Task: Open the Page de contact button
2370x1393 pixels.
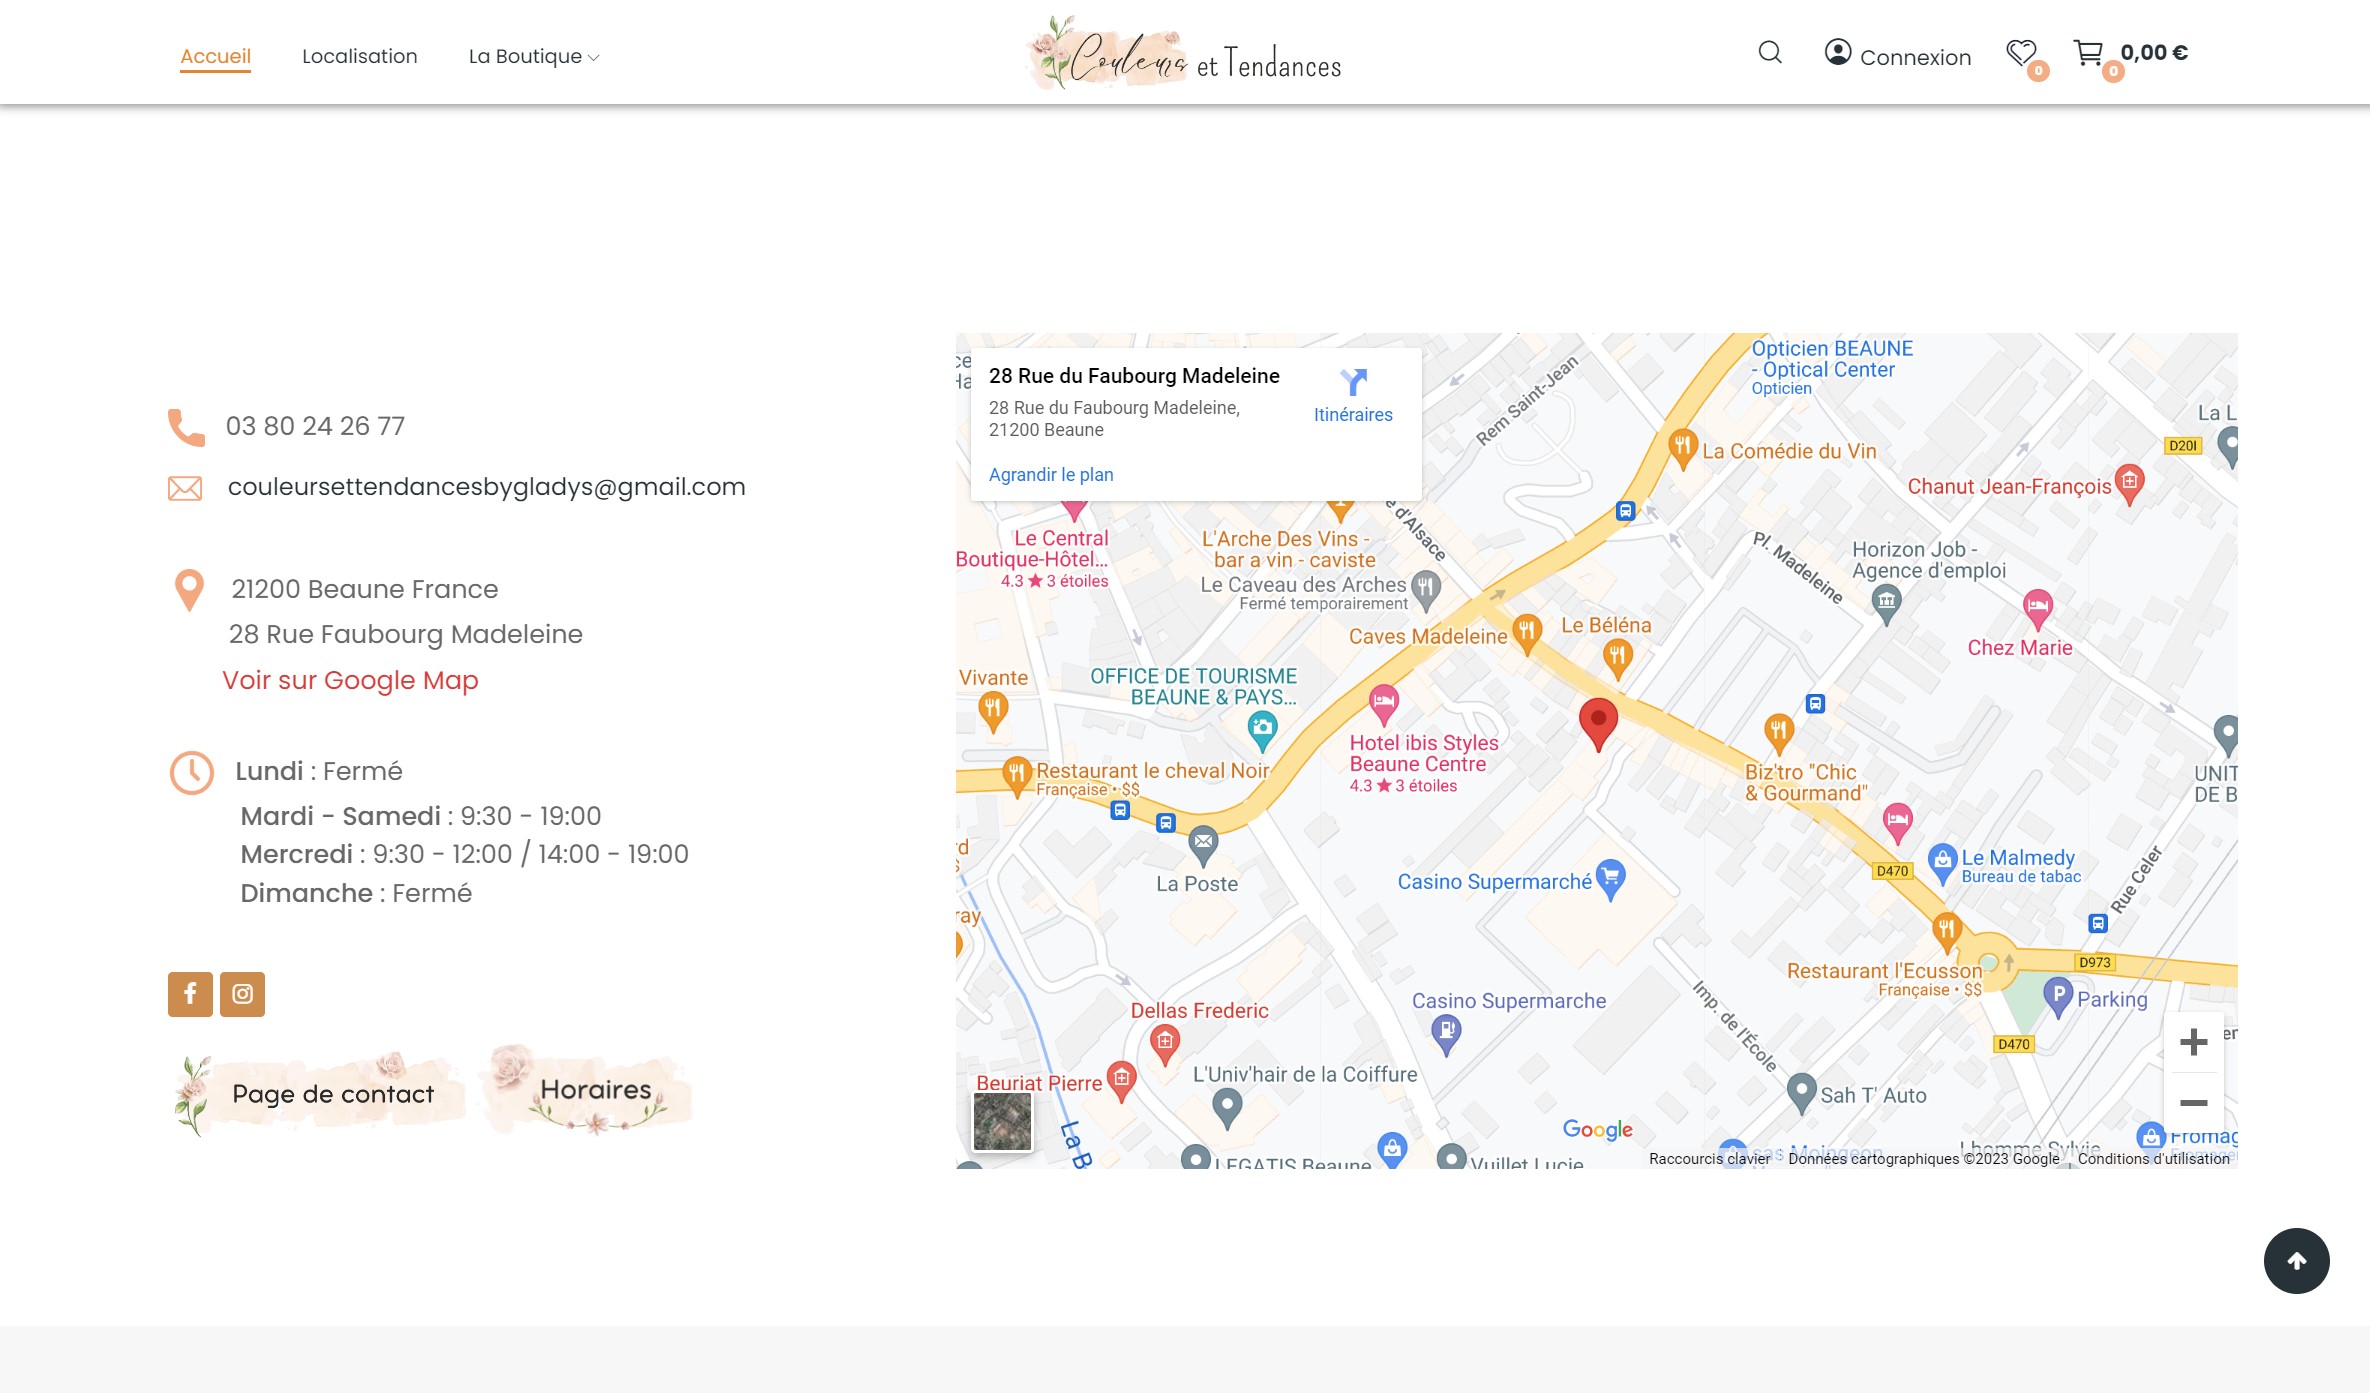Action: pos(332,1094)
